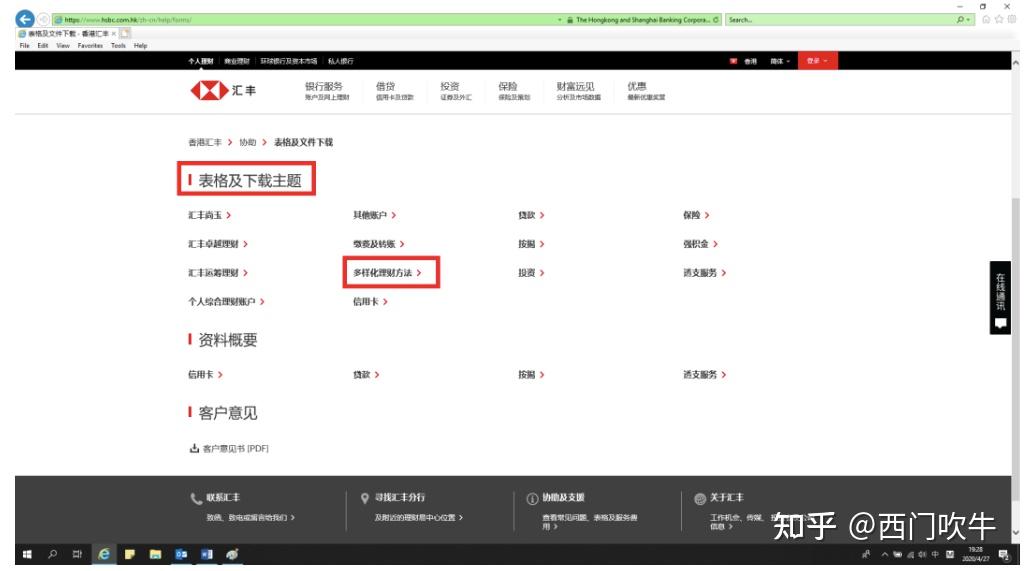The height and width of the screenshot is (571, 1024).
Task: Click the browser Back arrow button
Action: [25, 19]
